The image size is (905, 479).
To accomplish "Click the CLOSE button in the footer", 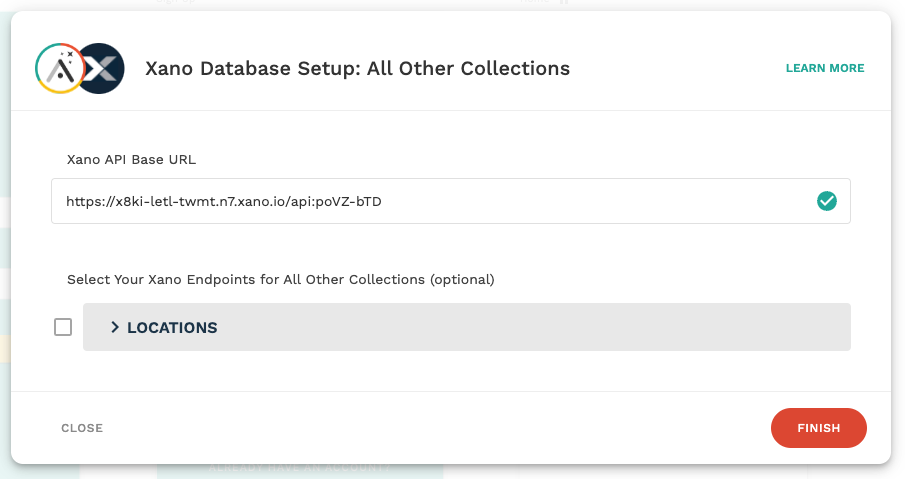I will coord(82,428).
